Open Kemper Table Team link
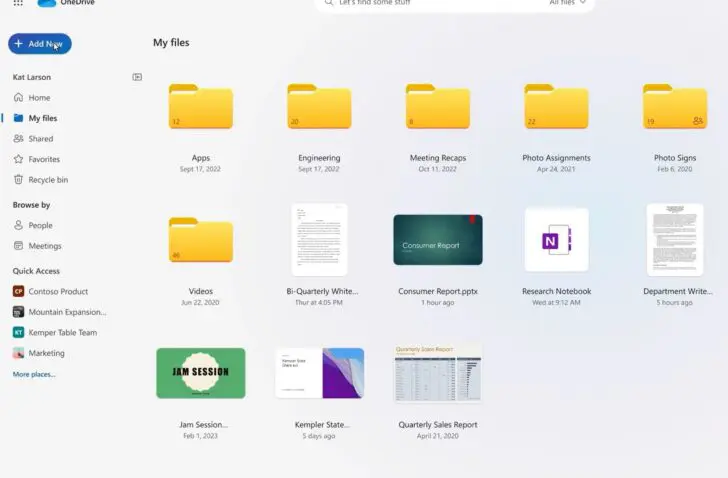This screenshot has height=478, width=728. [63, 332]
